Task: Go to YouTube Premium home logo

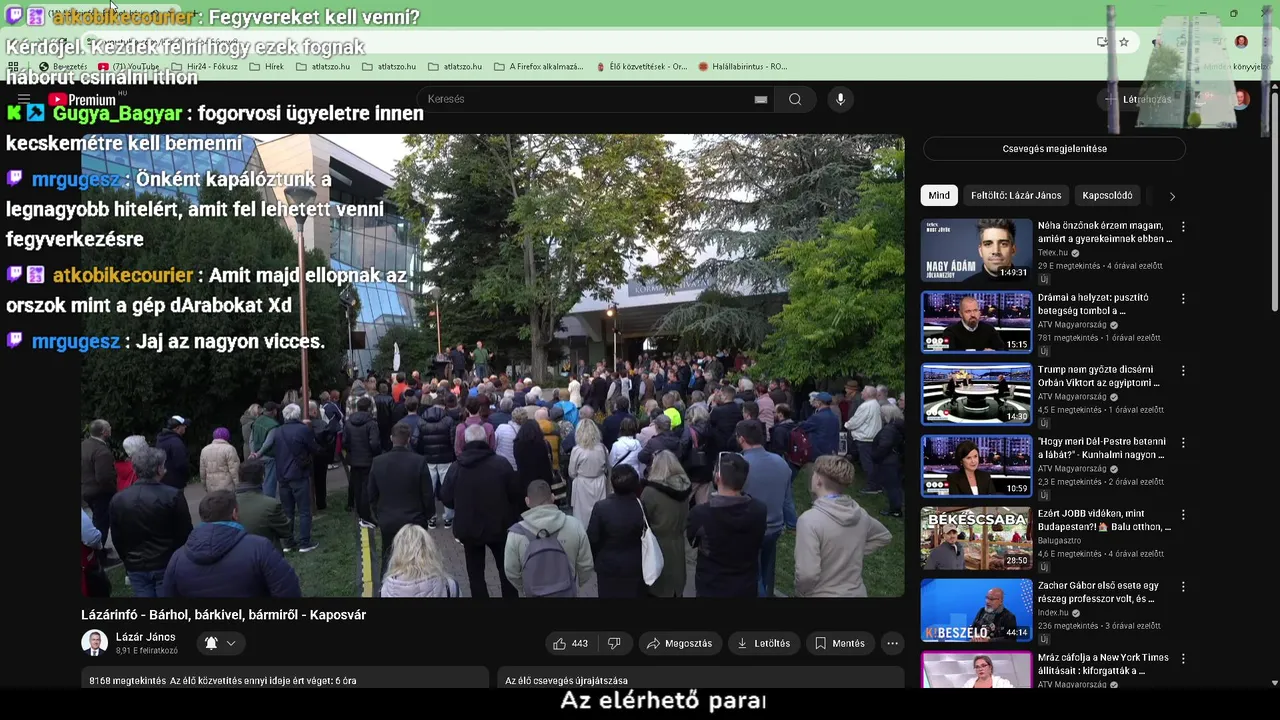Action: [82, 99]
